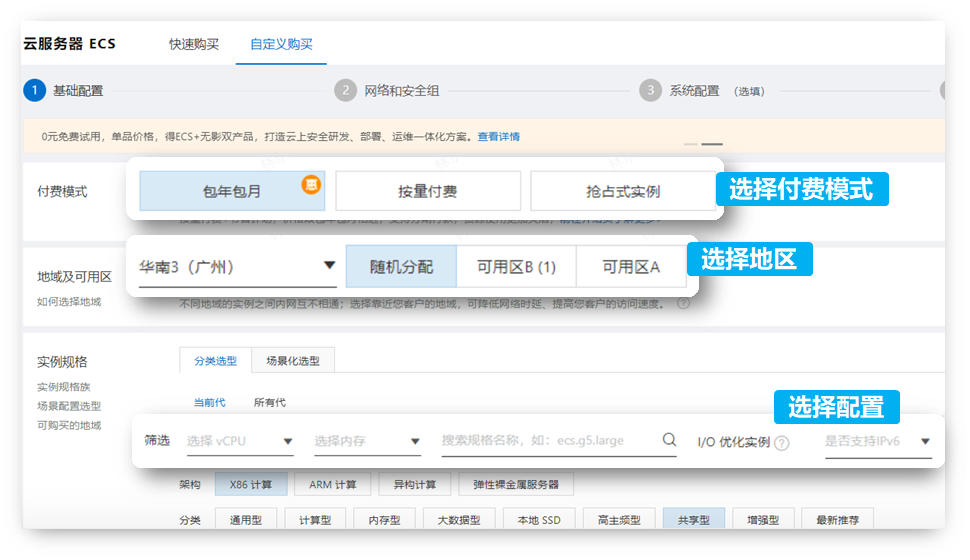
Task: Filter by 高主频型 category
Action: pos(619,520)
